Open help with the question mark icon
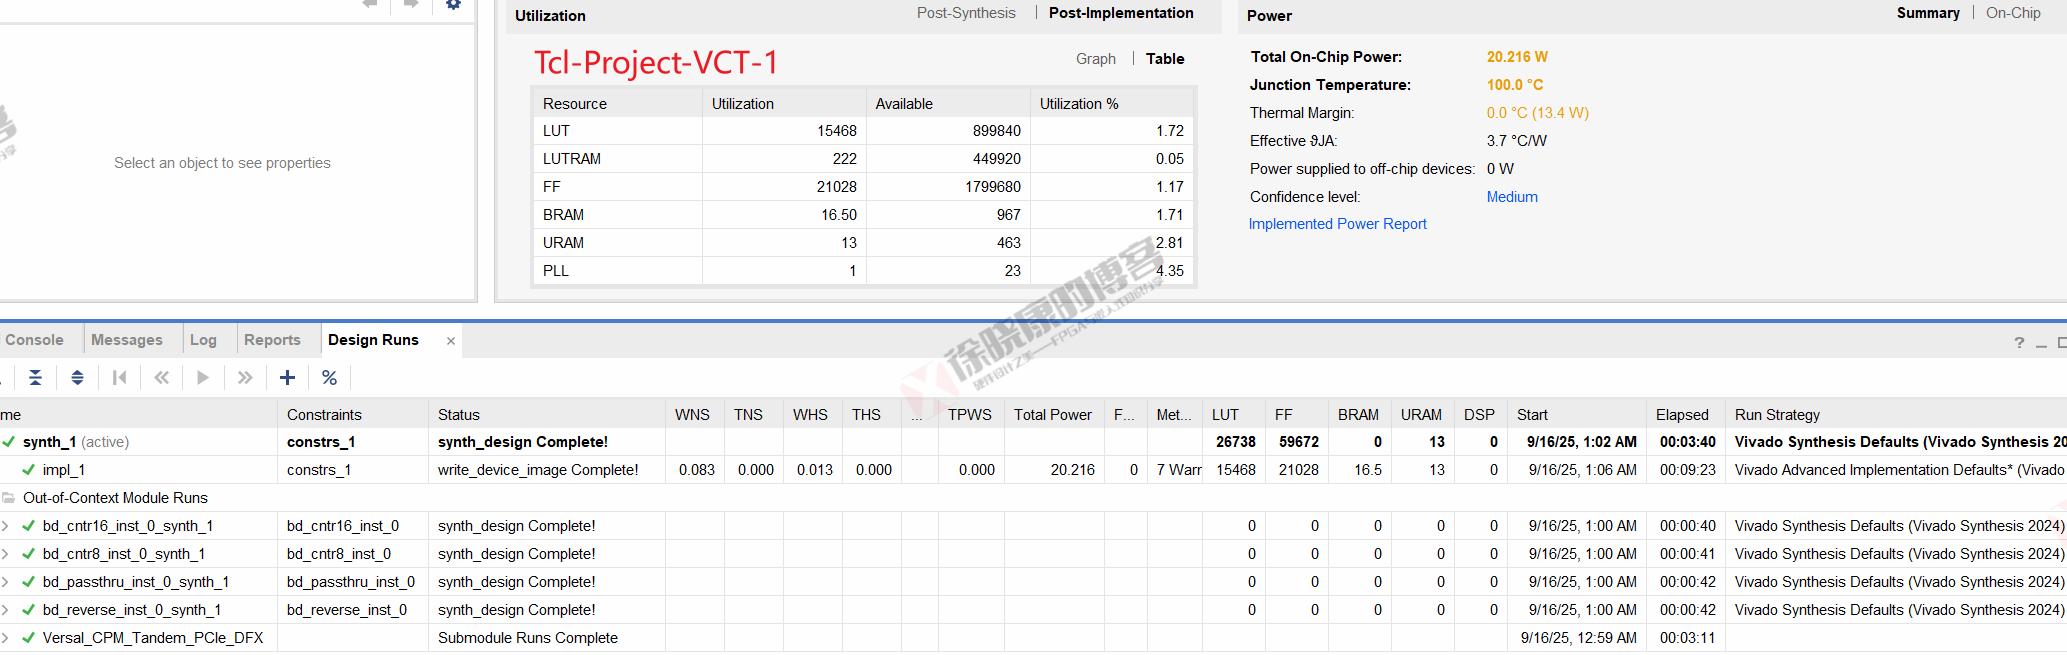The width and height of the screenshot is (2067, 655). coord(2019,343)
